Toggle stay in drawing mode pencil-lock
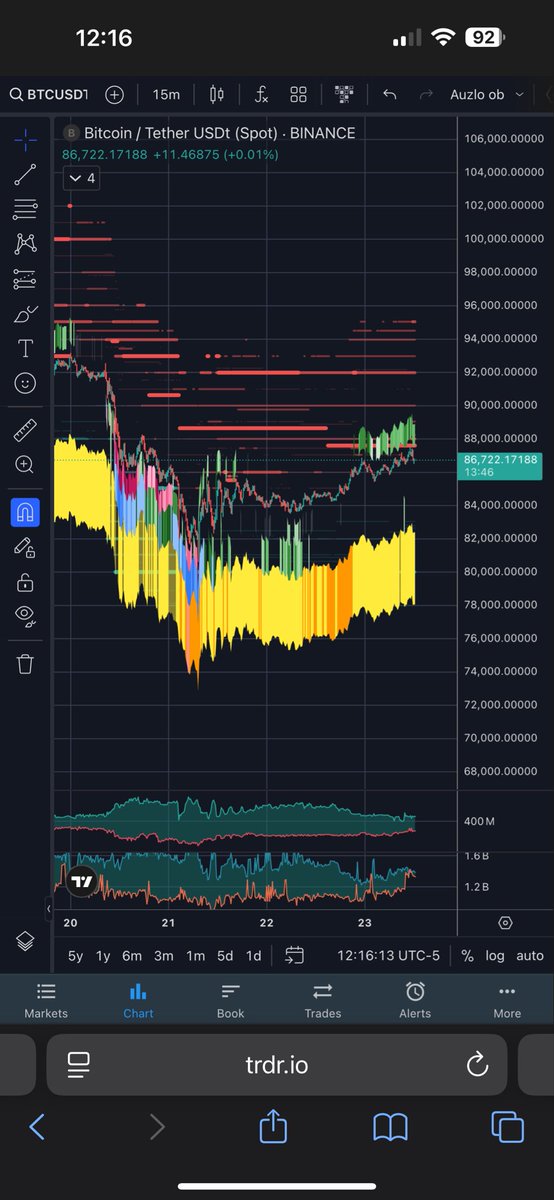Screen dimensions: 554x1200 (x=25, y=547)
